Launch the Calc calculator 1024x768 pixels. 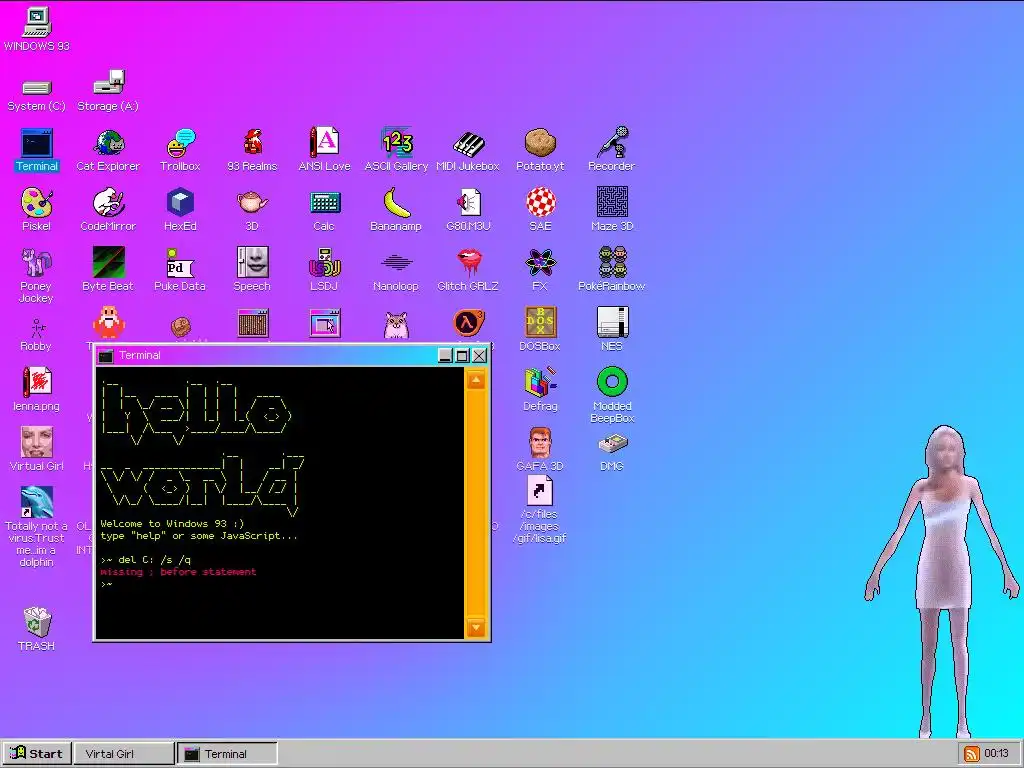325,210
